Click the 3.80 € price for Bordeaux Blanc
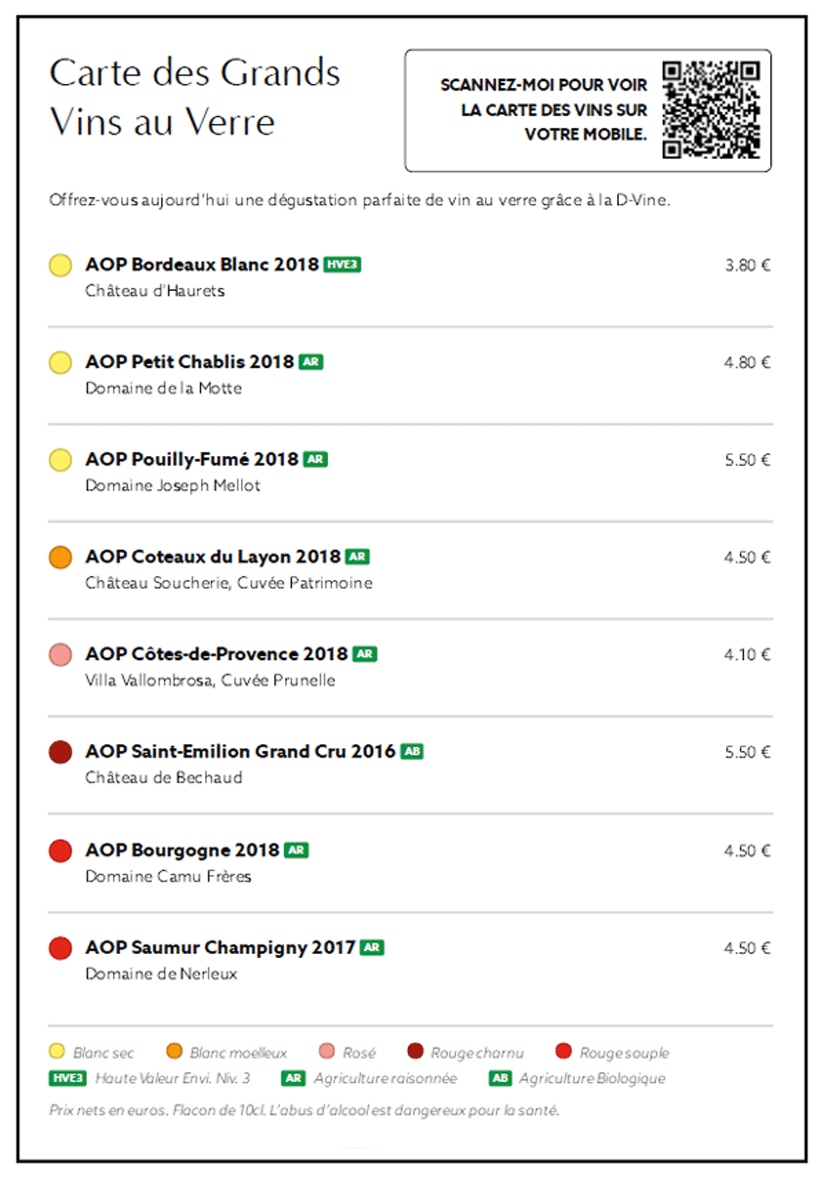The width and height of the screenshot is (824, 1177). click(747, 265)
